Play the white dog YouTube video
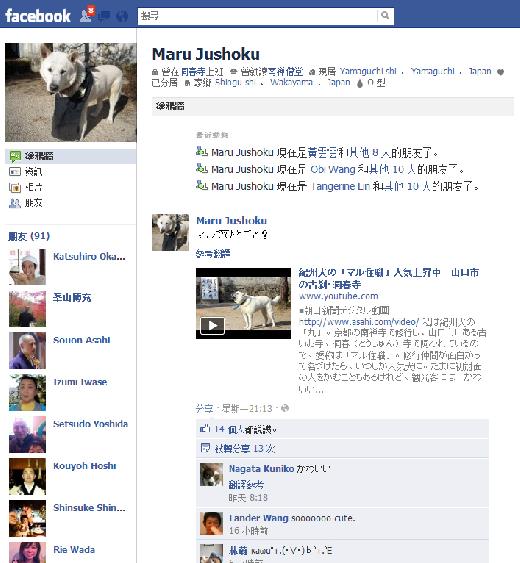Screen dimensions: 520x563 [212, 326]
